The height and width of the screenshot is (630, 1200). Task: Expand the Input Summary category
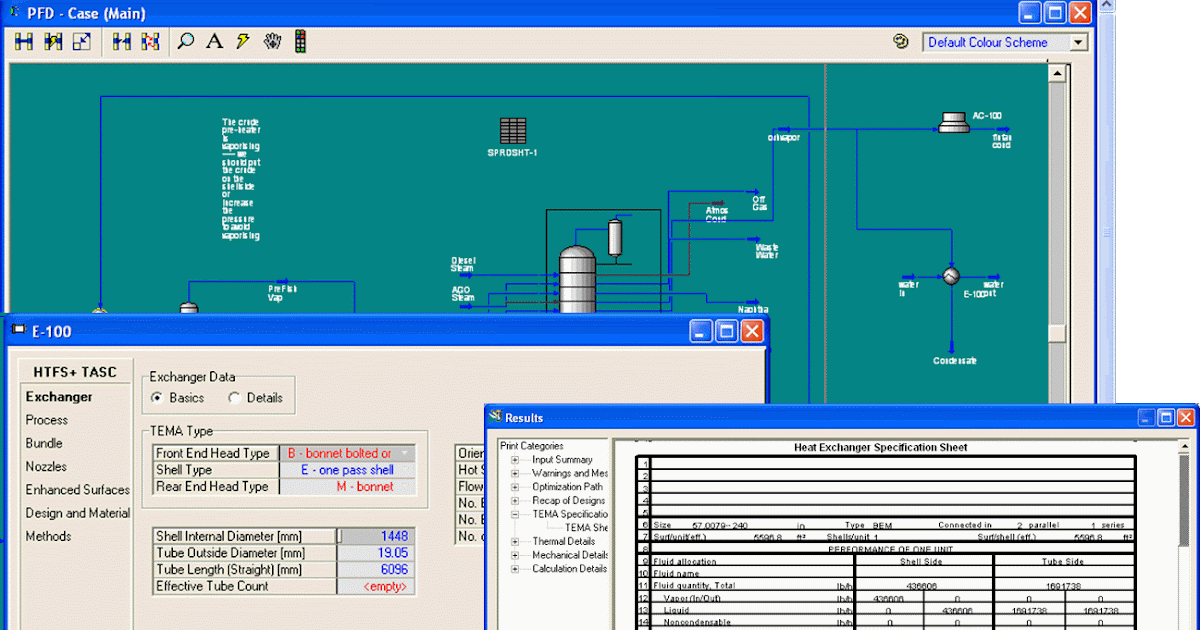click(x=514, y=460)
